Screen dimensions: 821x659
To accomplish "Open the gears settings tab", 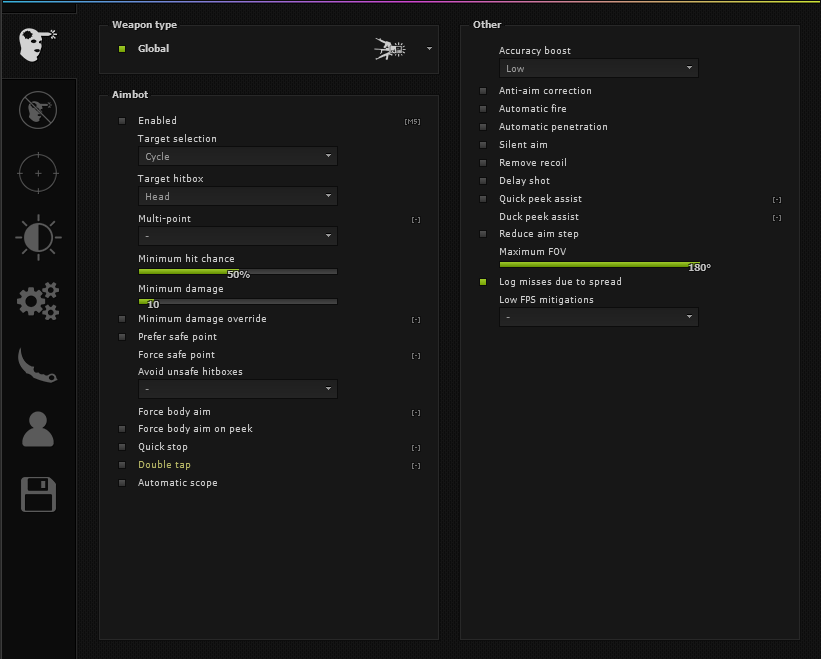I will [38, 301].
